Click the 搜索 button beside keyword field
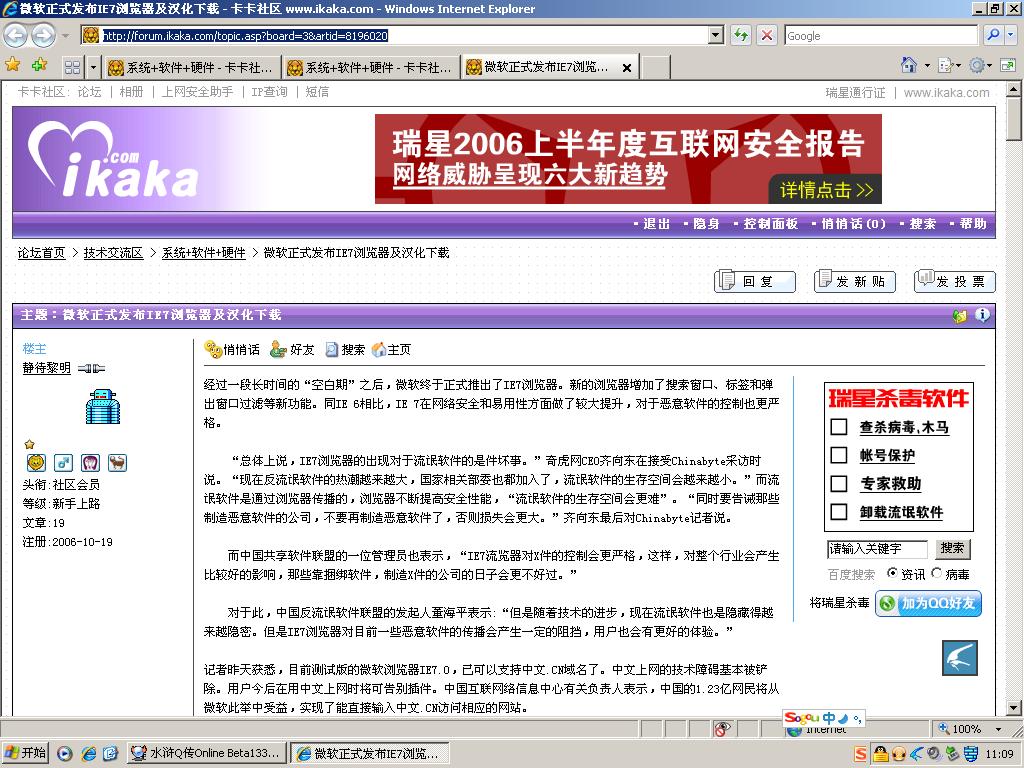This screenshot has height=768, width=1024. point(952,549)
